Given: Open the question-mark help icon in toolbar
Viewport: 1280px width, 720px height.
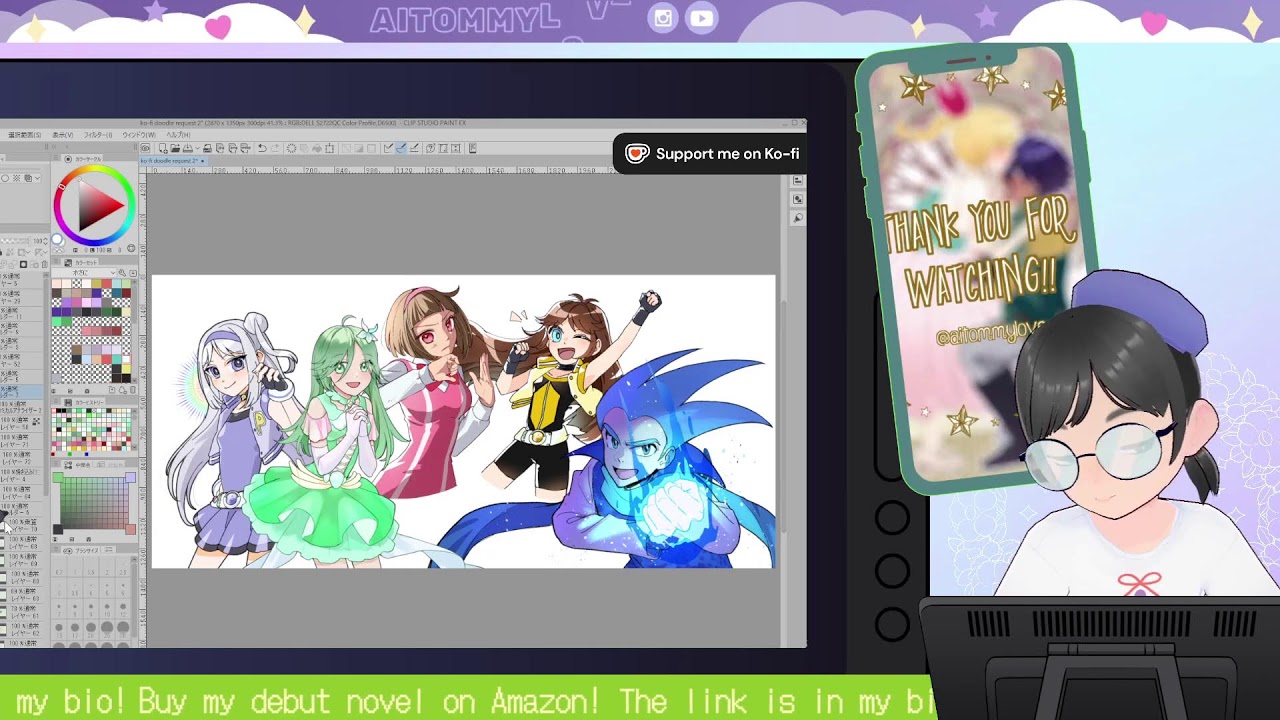Looking at the screenshot, I should [x=430, y=148].
